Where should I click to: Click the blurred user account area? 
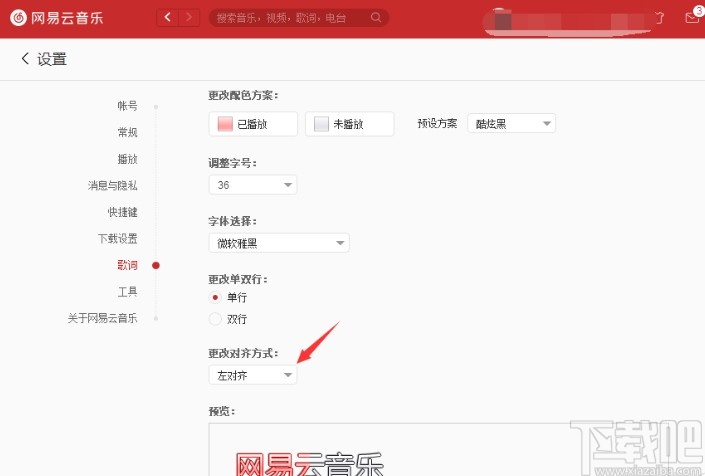point(567,21)
